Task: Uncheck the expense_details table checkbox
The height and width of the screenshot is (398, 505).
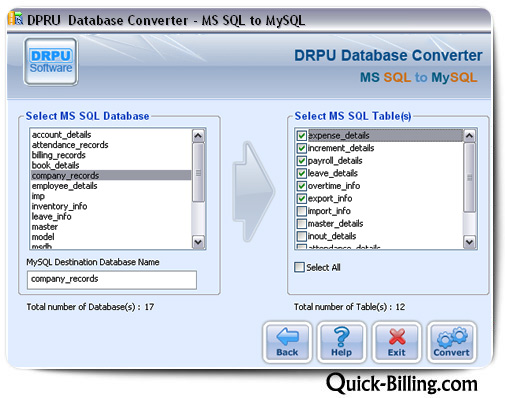Action: [x=301, y=136]
